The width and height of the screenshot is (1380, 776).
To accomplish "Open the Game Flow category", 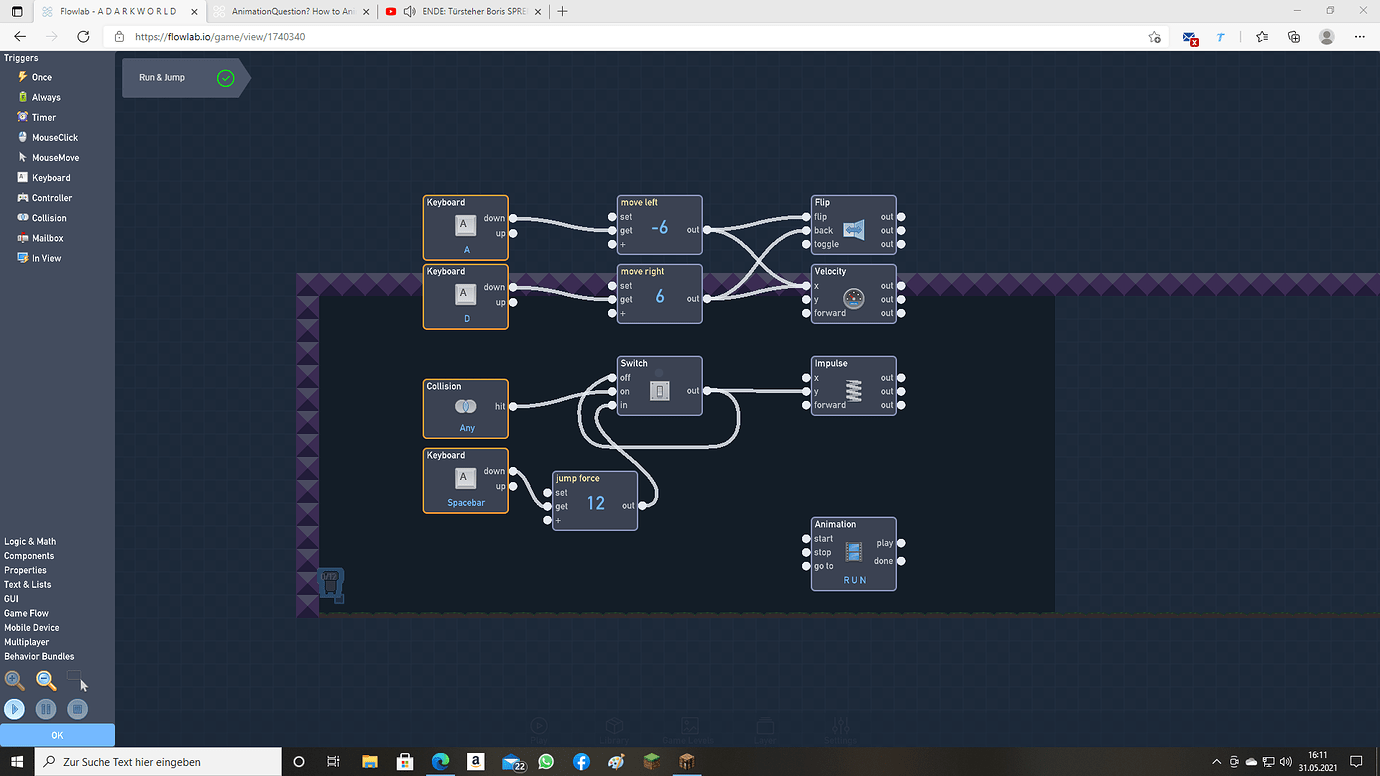I will click(26, 613).
